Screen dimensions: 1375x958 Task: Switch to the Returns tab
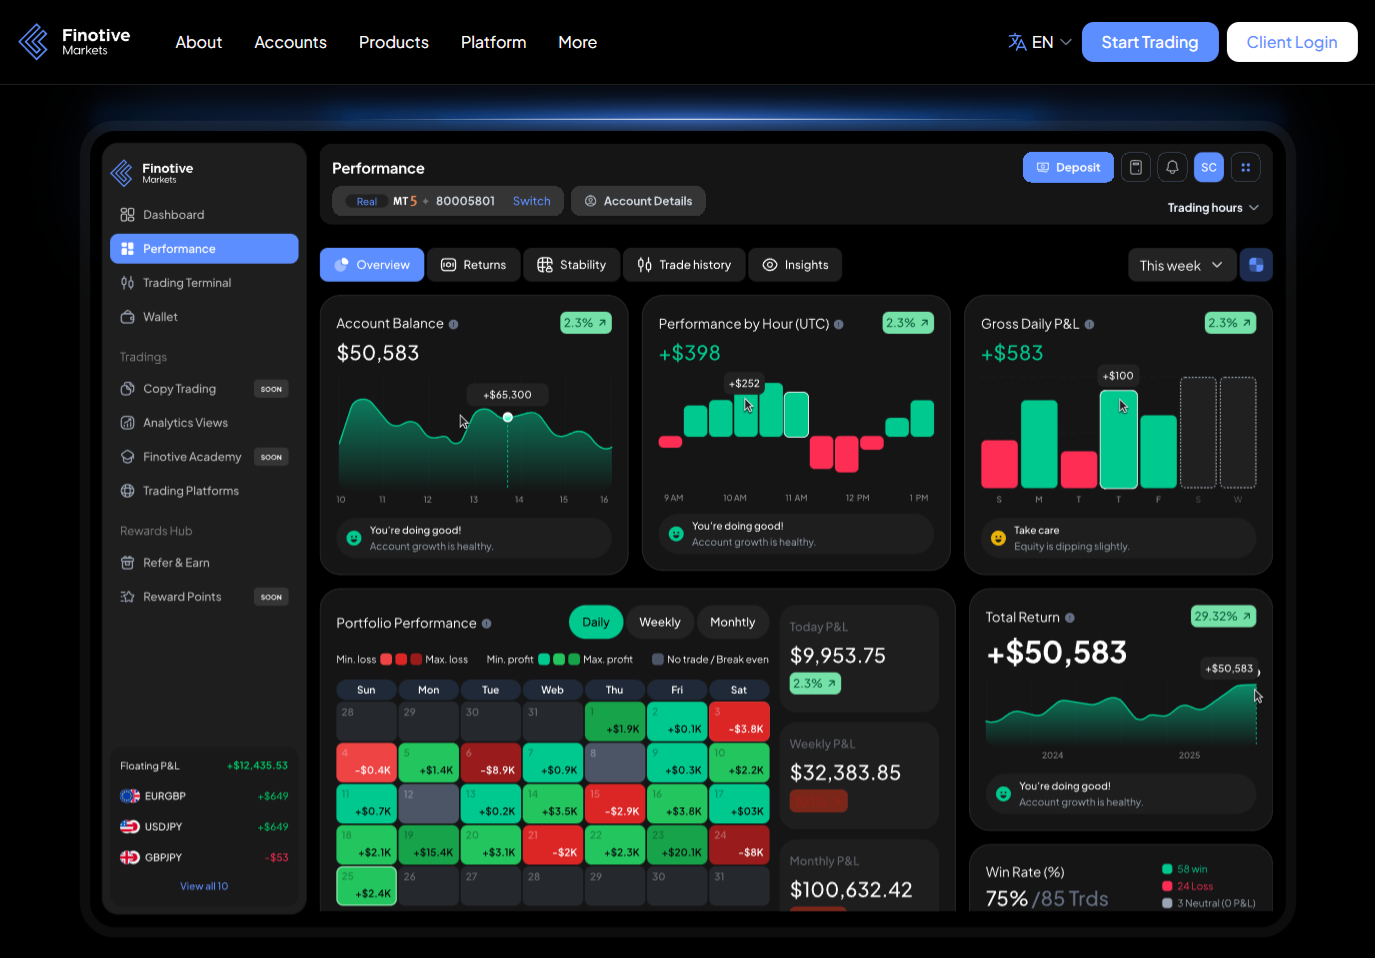tap(474, 265)
